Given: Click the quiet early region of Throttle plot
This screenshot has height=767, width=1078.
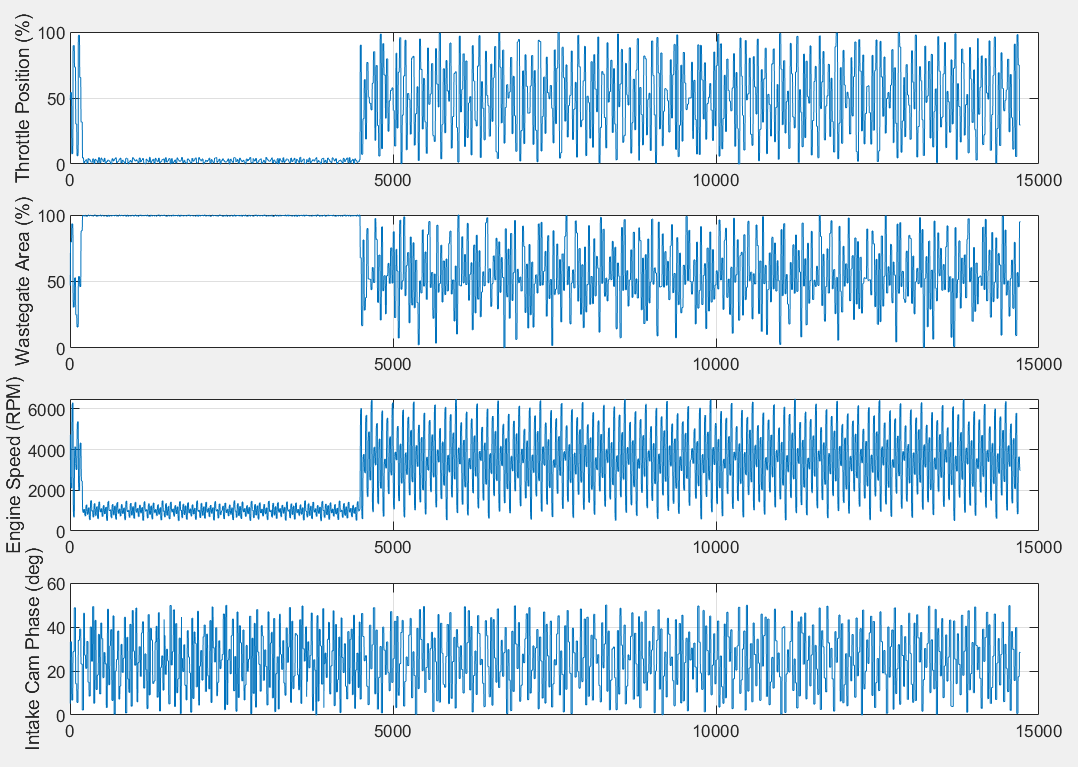Looking at the screenshot, I should pyautogui.click(x=250, y=158).
